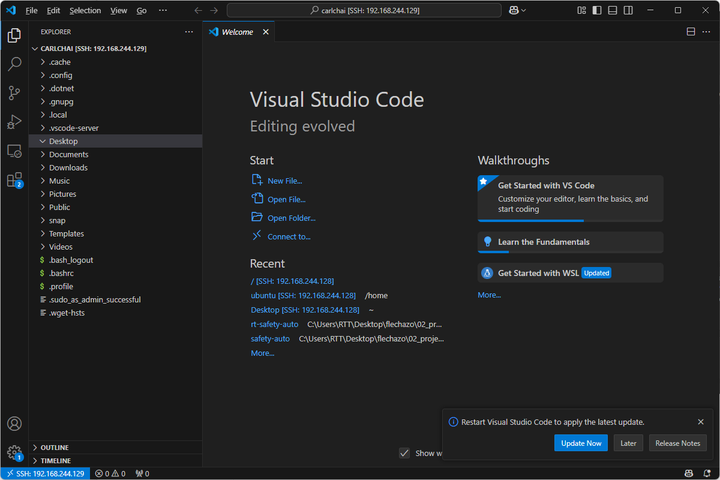Expand the .cache folder
The height and width of the screenshot is (480, 720).
tap(115, 62)
